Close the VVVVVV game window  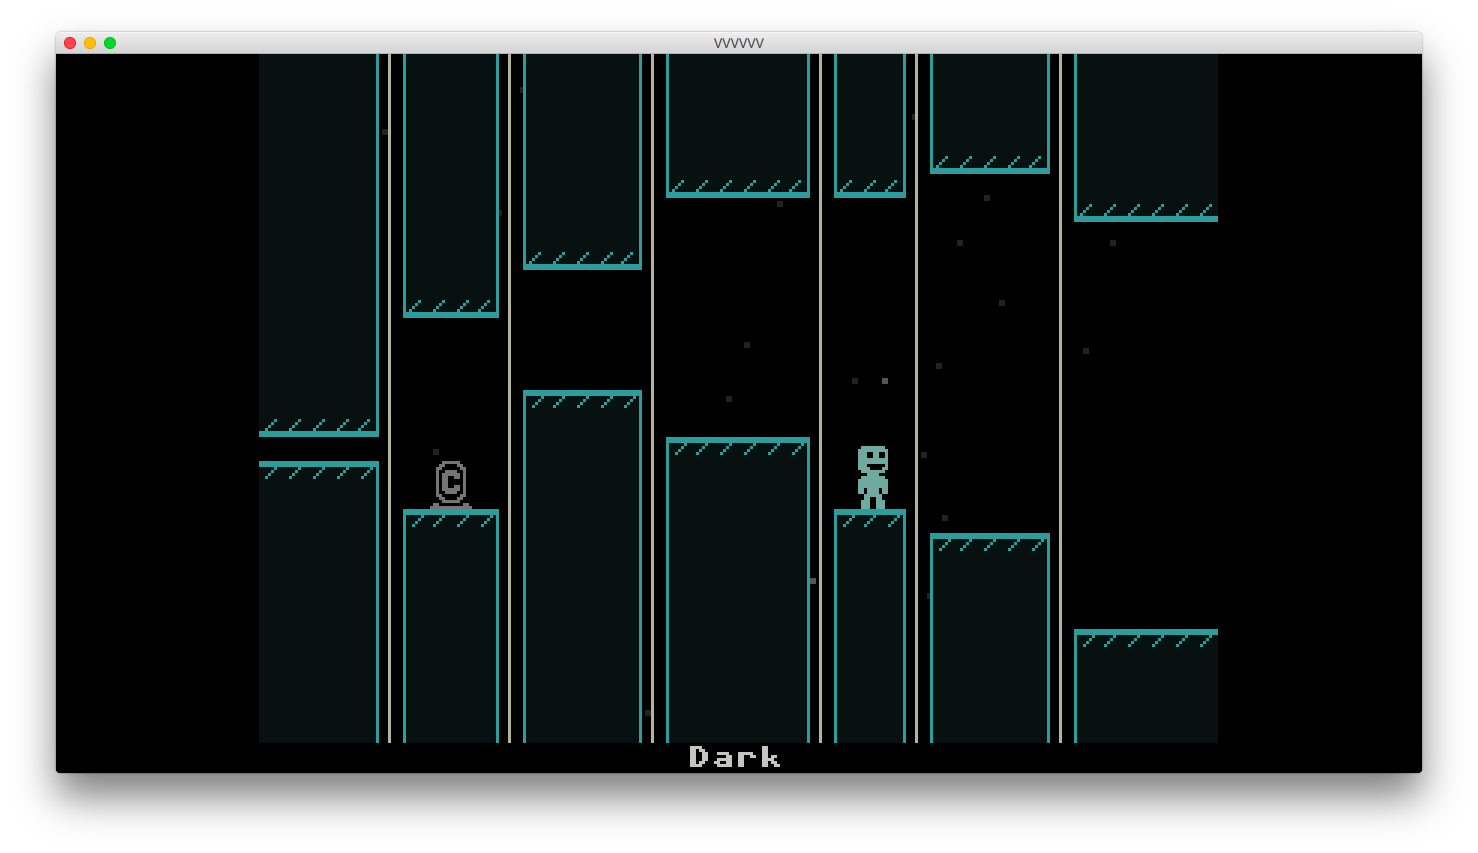(70, 43)
